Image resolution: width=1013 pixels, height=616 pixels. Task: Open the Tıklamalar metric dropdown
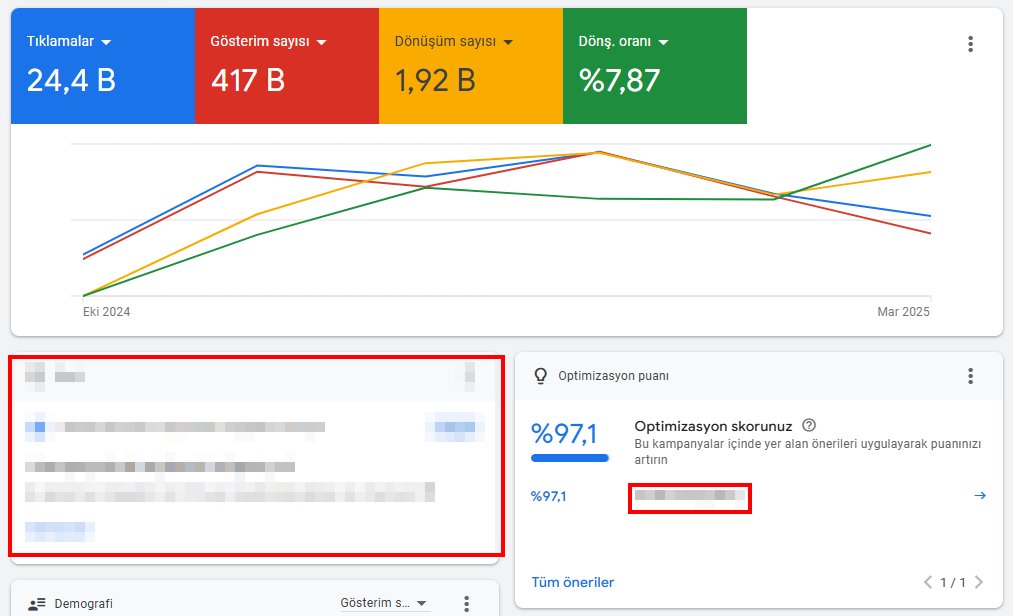pos(106,42)
